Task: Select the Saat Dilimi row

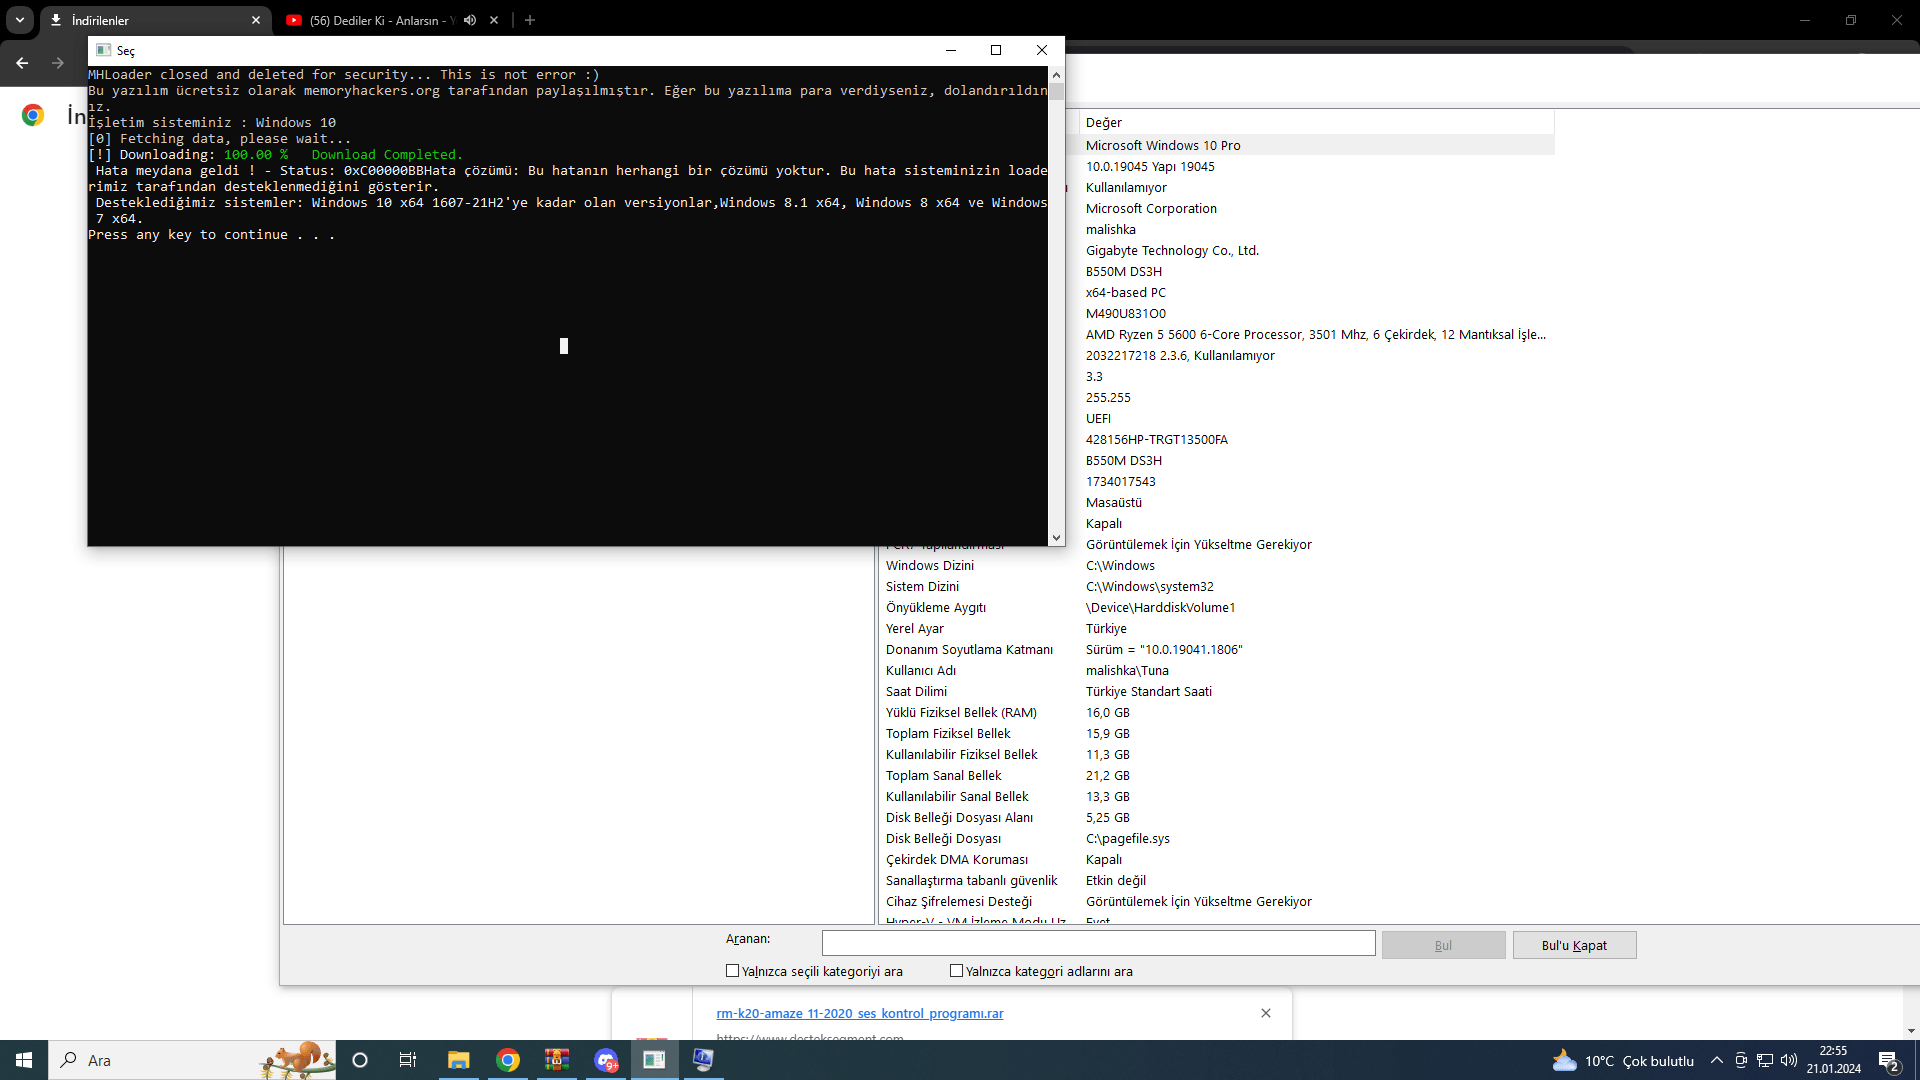Action: pyautogui.click(x=1216, y=691)
